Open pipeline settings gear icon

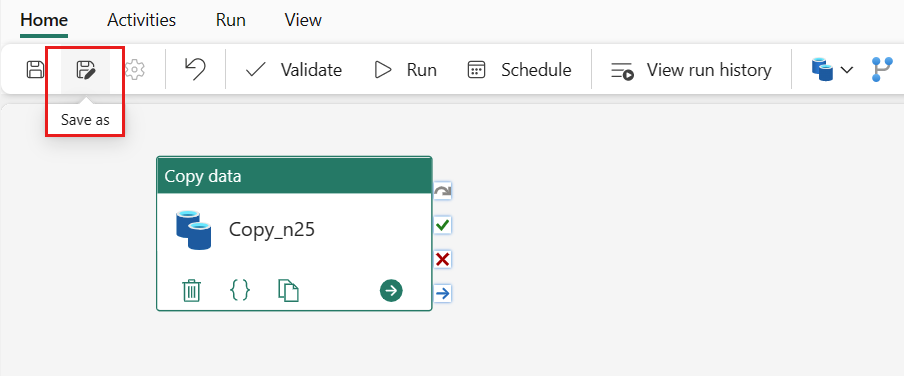click(x=135, y=70)
